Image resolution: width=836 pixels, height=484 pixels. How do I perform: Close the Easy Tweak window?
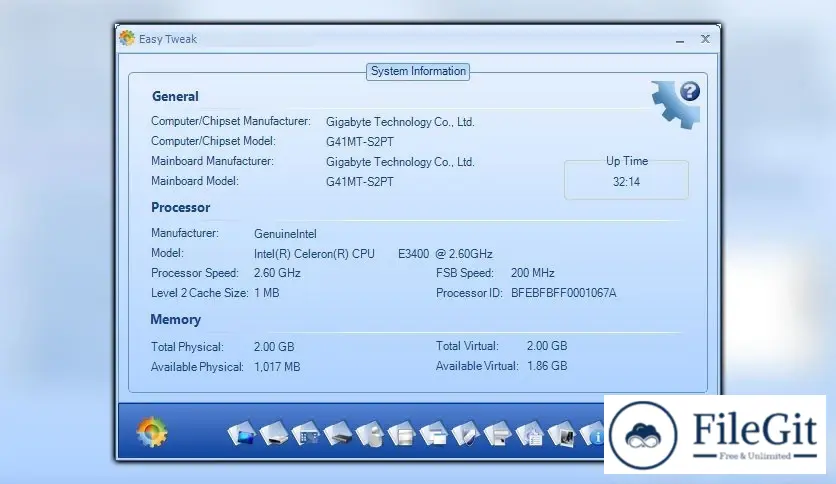click(705, 39)
